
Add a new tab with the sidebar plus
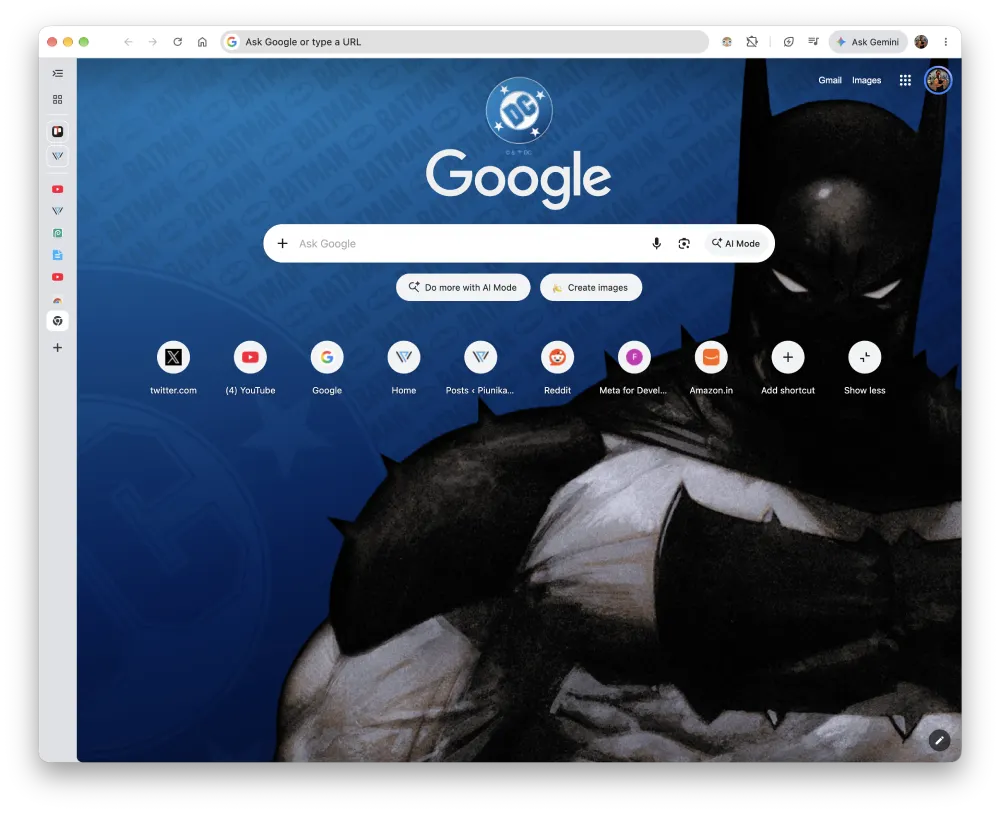coord(57,348)
